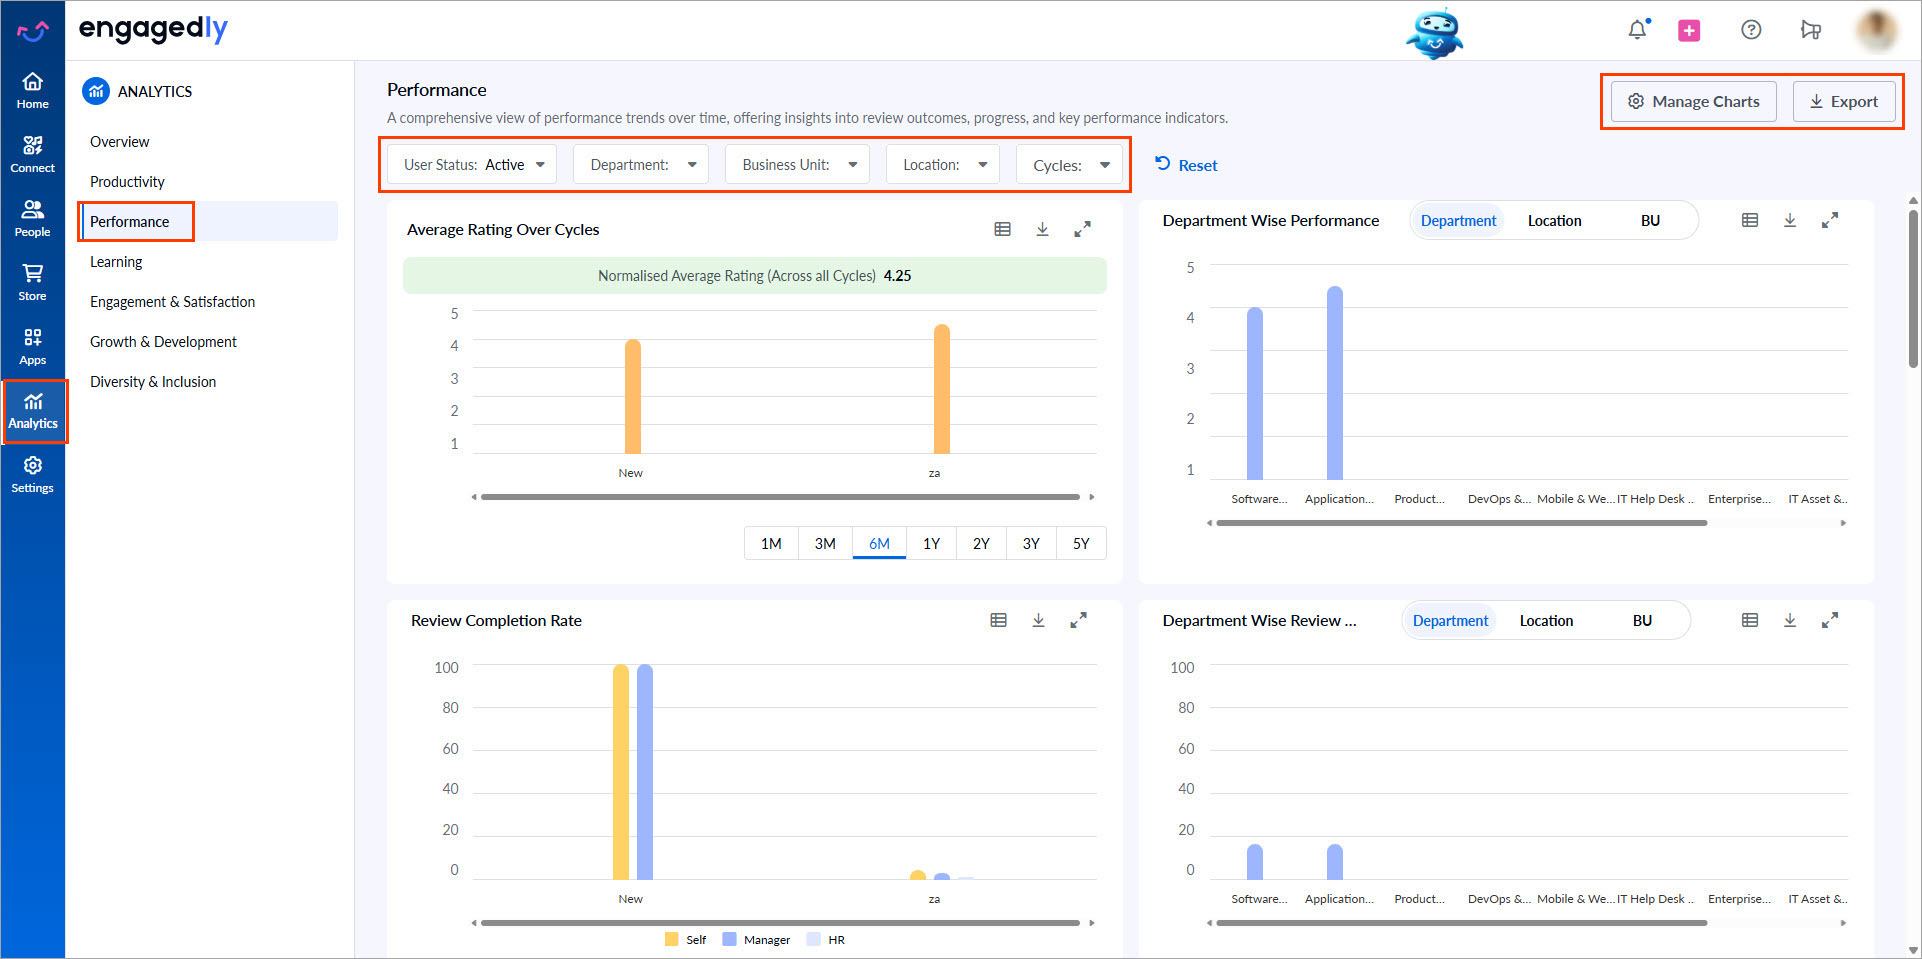Open the Store cart icon
This screenshot has width=1922, height=959.
click(32, 282)
